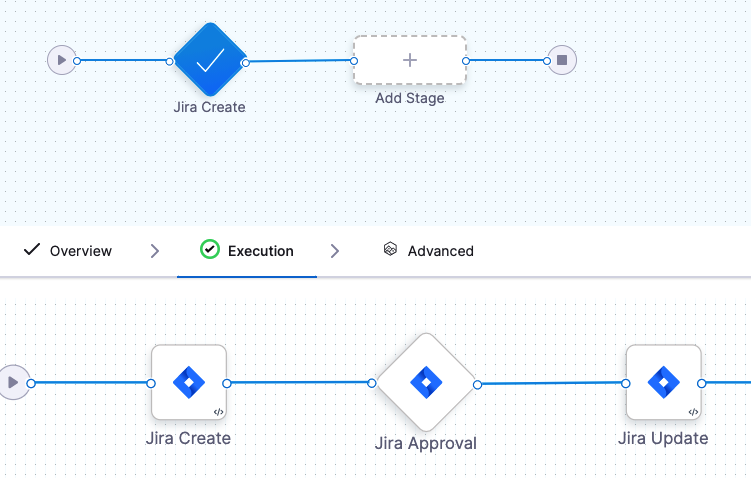Click the green check icon on Execution
Image resolution: width=751 pixels, height=478 pixels.
coord(209,250)
